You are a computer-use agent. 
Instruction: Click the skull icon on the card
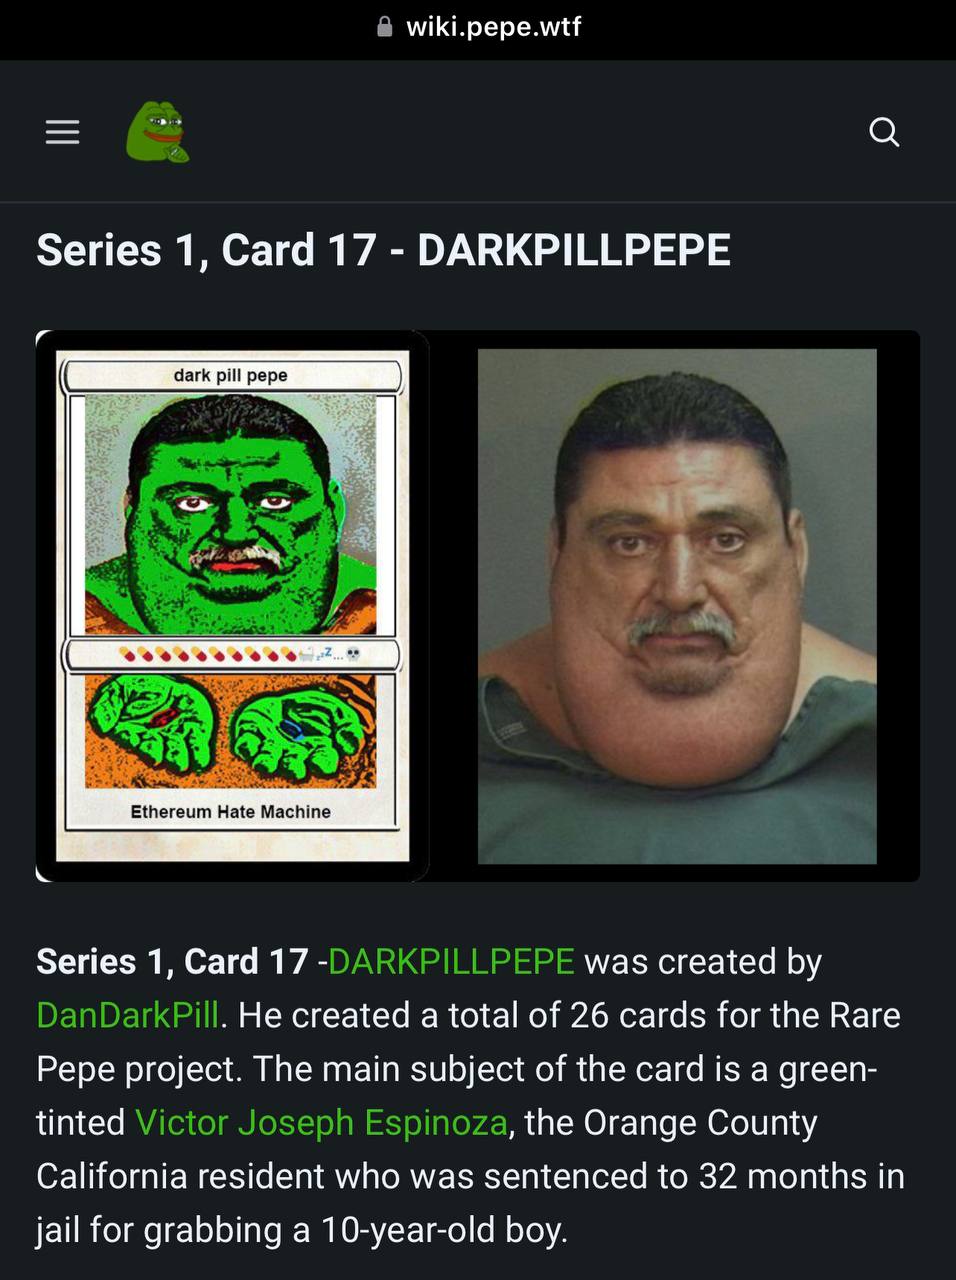tap(353, 655)
